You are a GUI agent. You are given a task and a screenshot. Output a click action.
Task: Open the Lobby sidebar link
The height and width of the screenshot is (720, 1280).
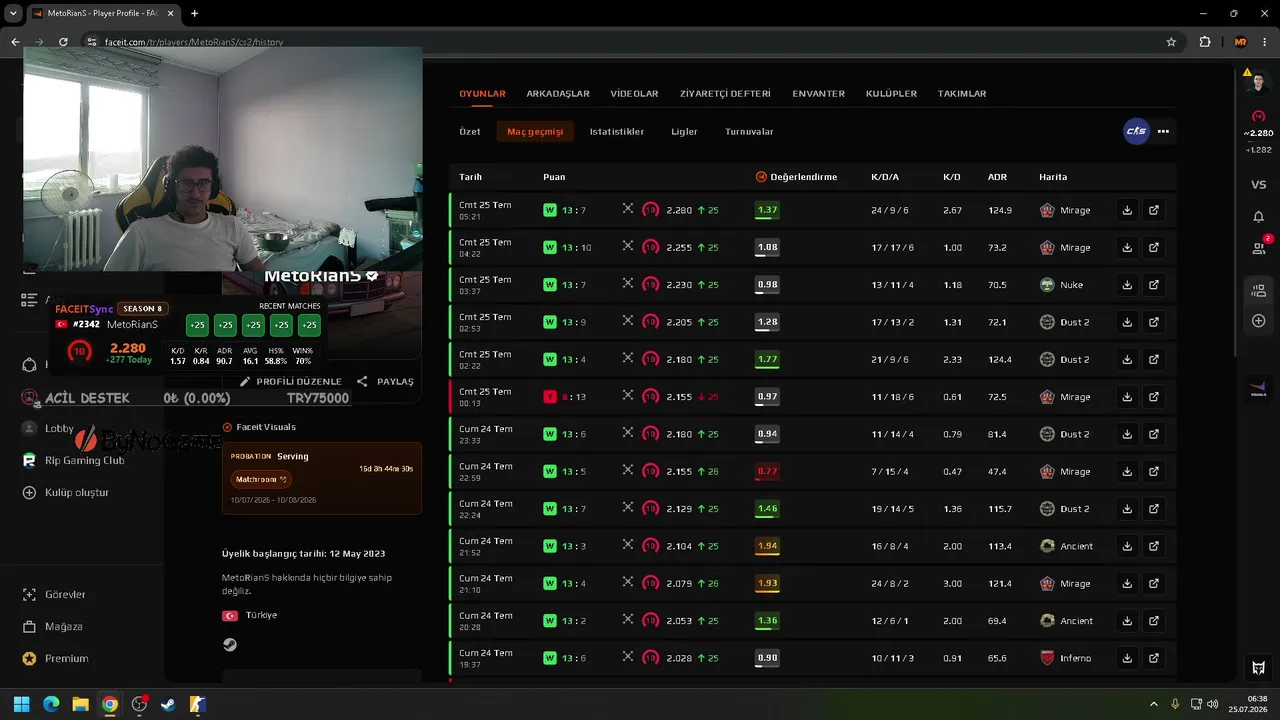pos(59,428)
